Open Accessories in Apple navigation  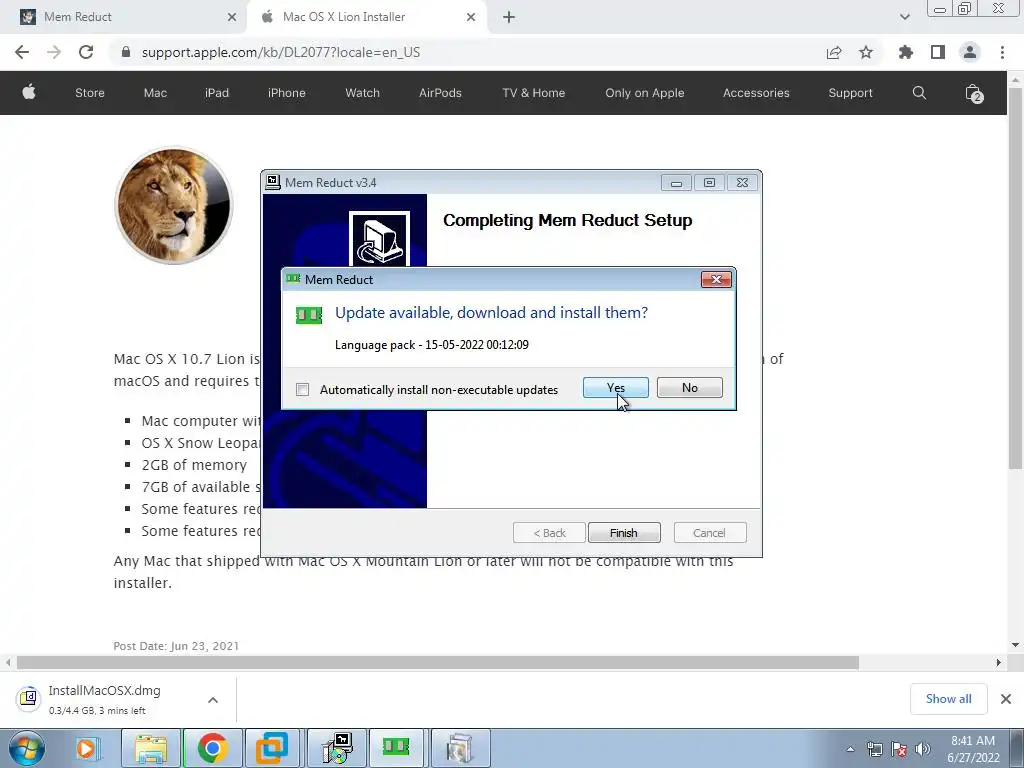756,93
